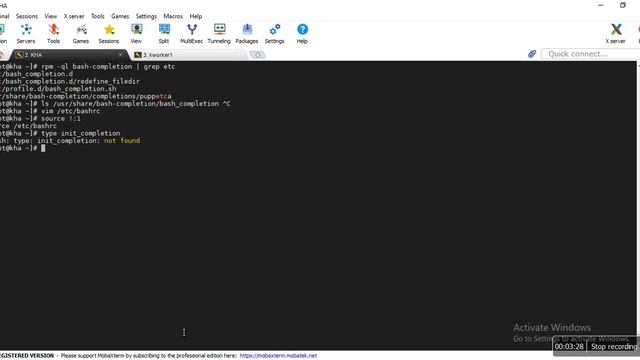Image resolution: width=640 pixels, height=360 pixels.
Task: Activate the Split terminal icon
Action: coord(164,33)
